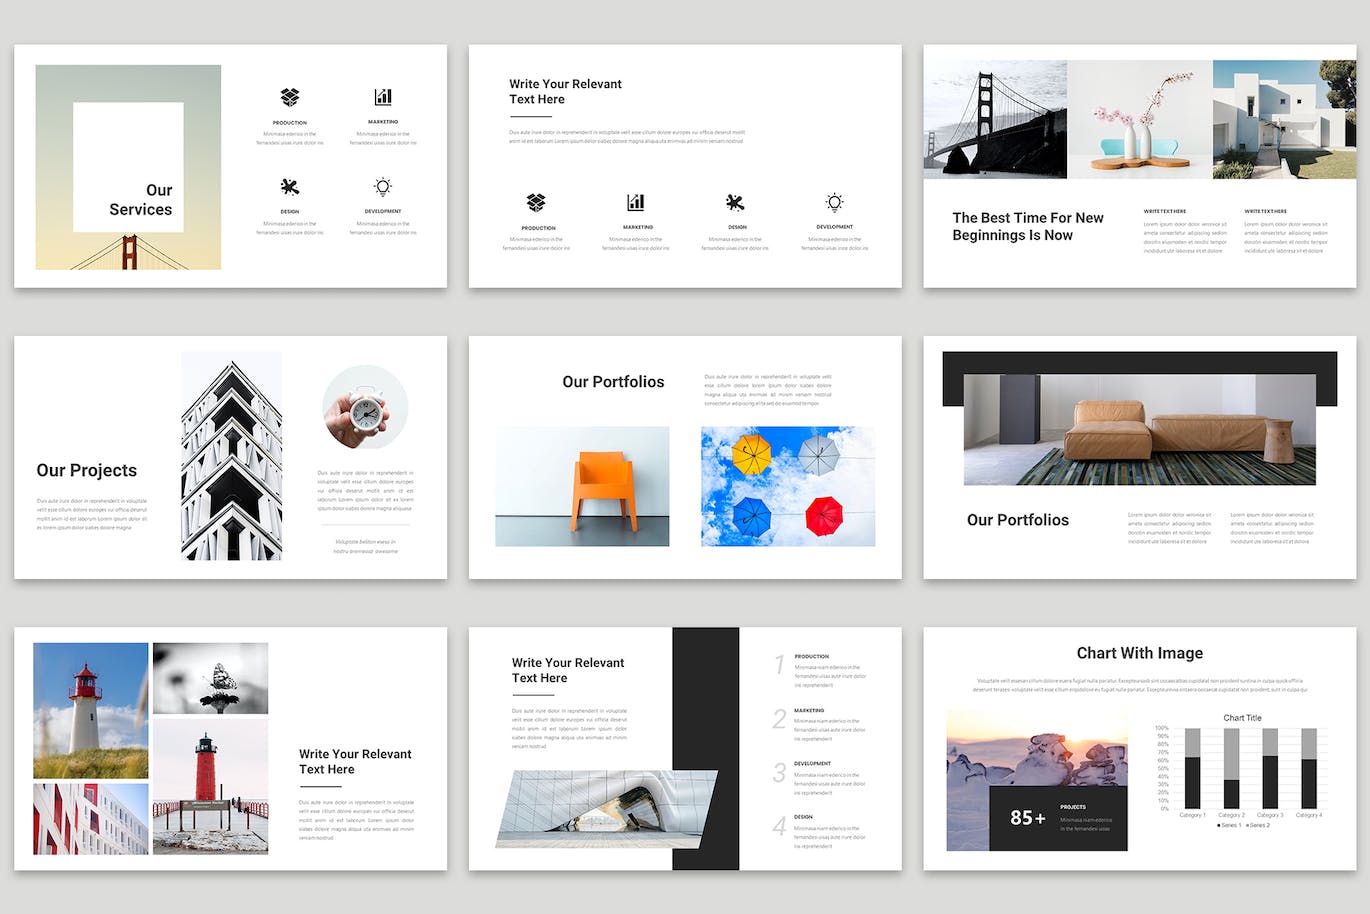The height and width of the screenshot is (914, 1370).
Task: Select the second 'WRITE TEXT HERE' column heading
Action: coord(1266,212)
